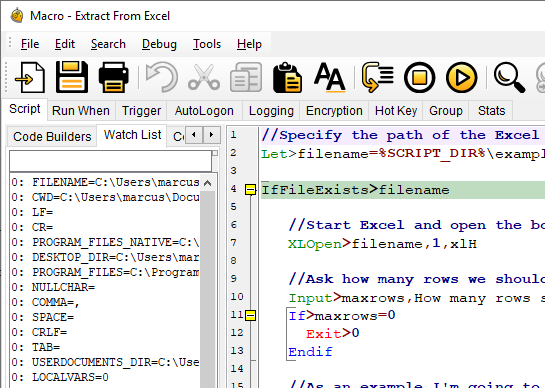The height and width of the screenshot is (388, 545).
Task: Click the If>maxrows=0 code line
Action: (x=342, y=315)
